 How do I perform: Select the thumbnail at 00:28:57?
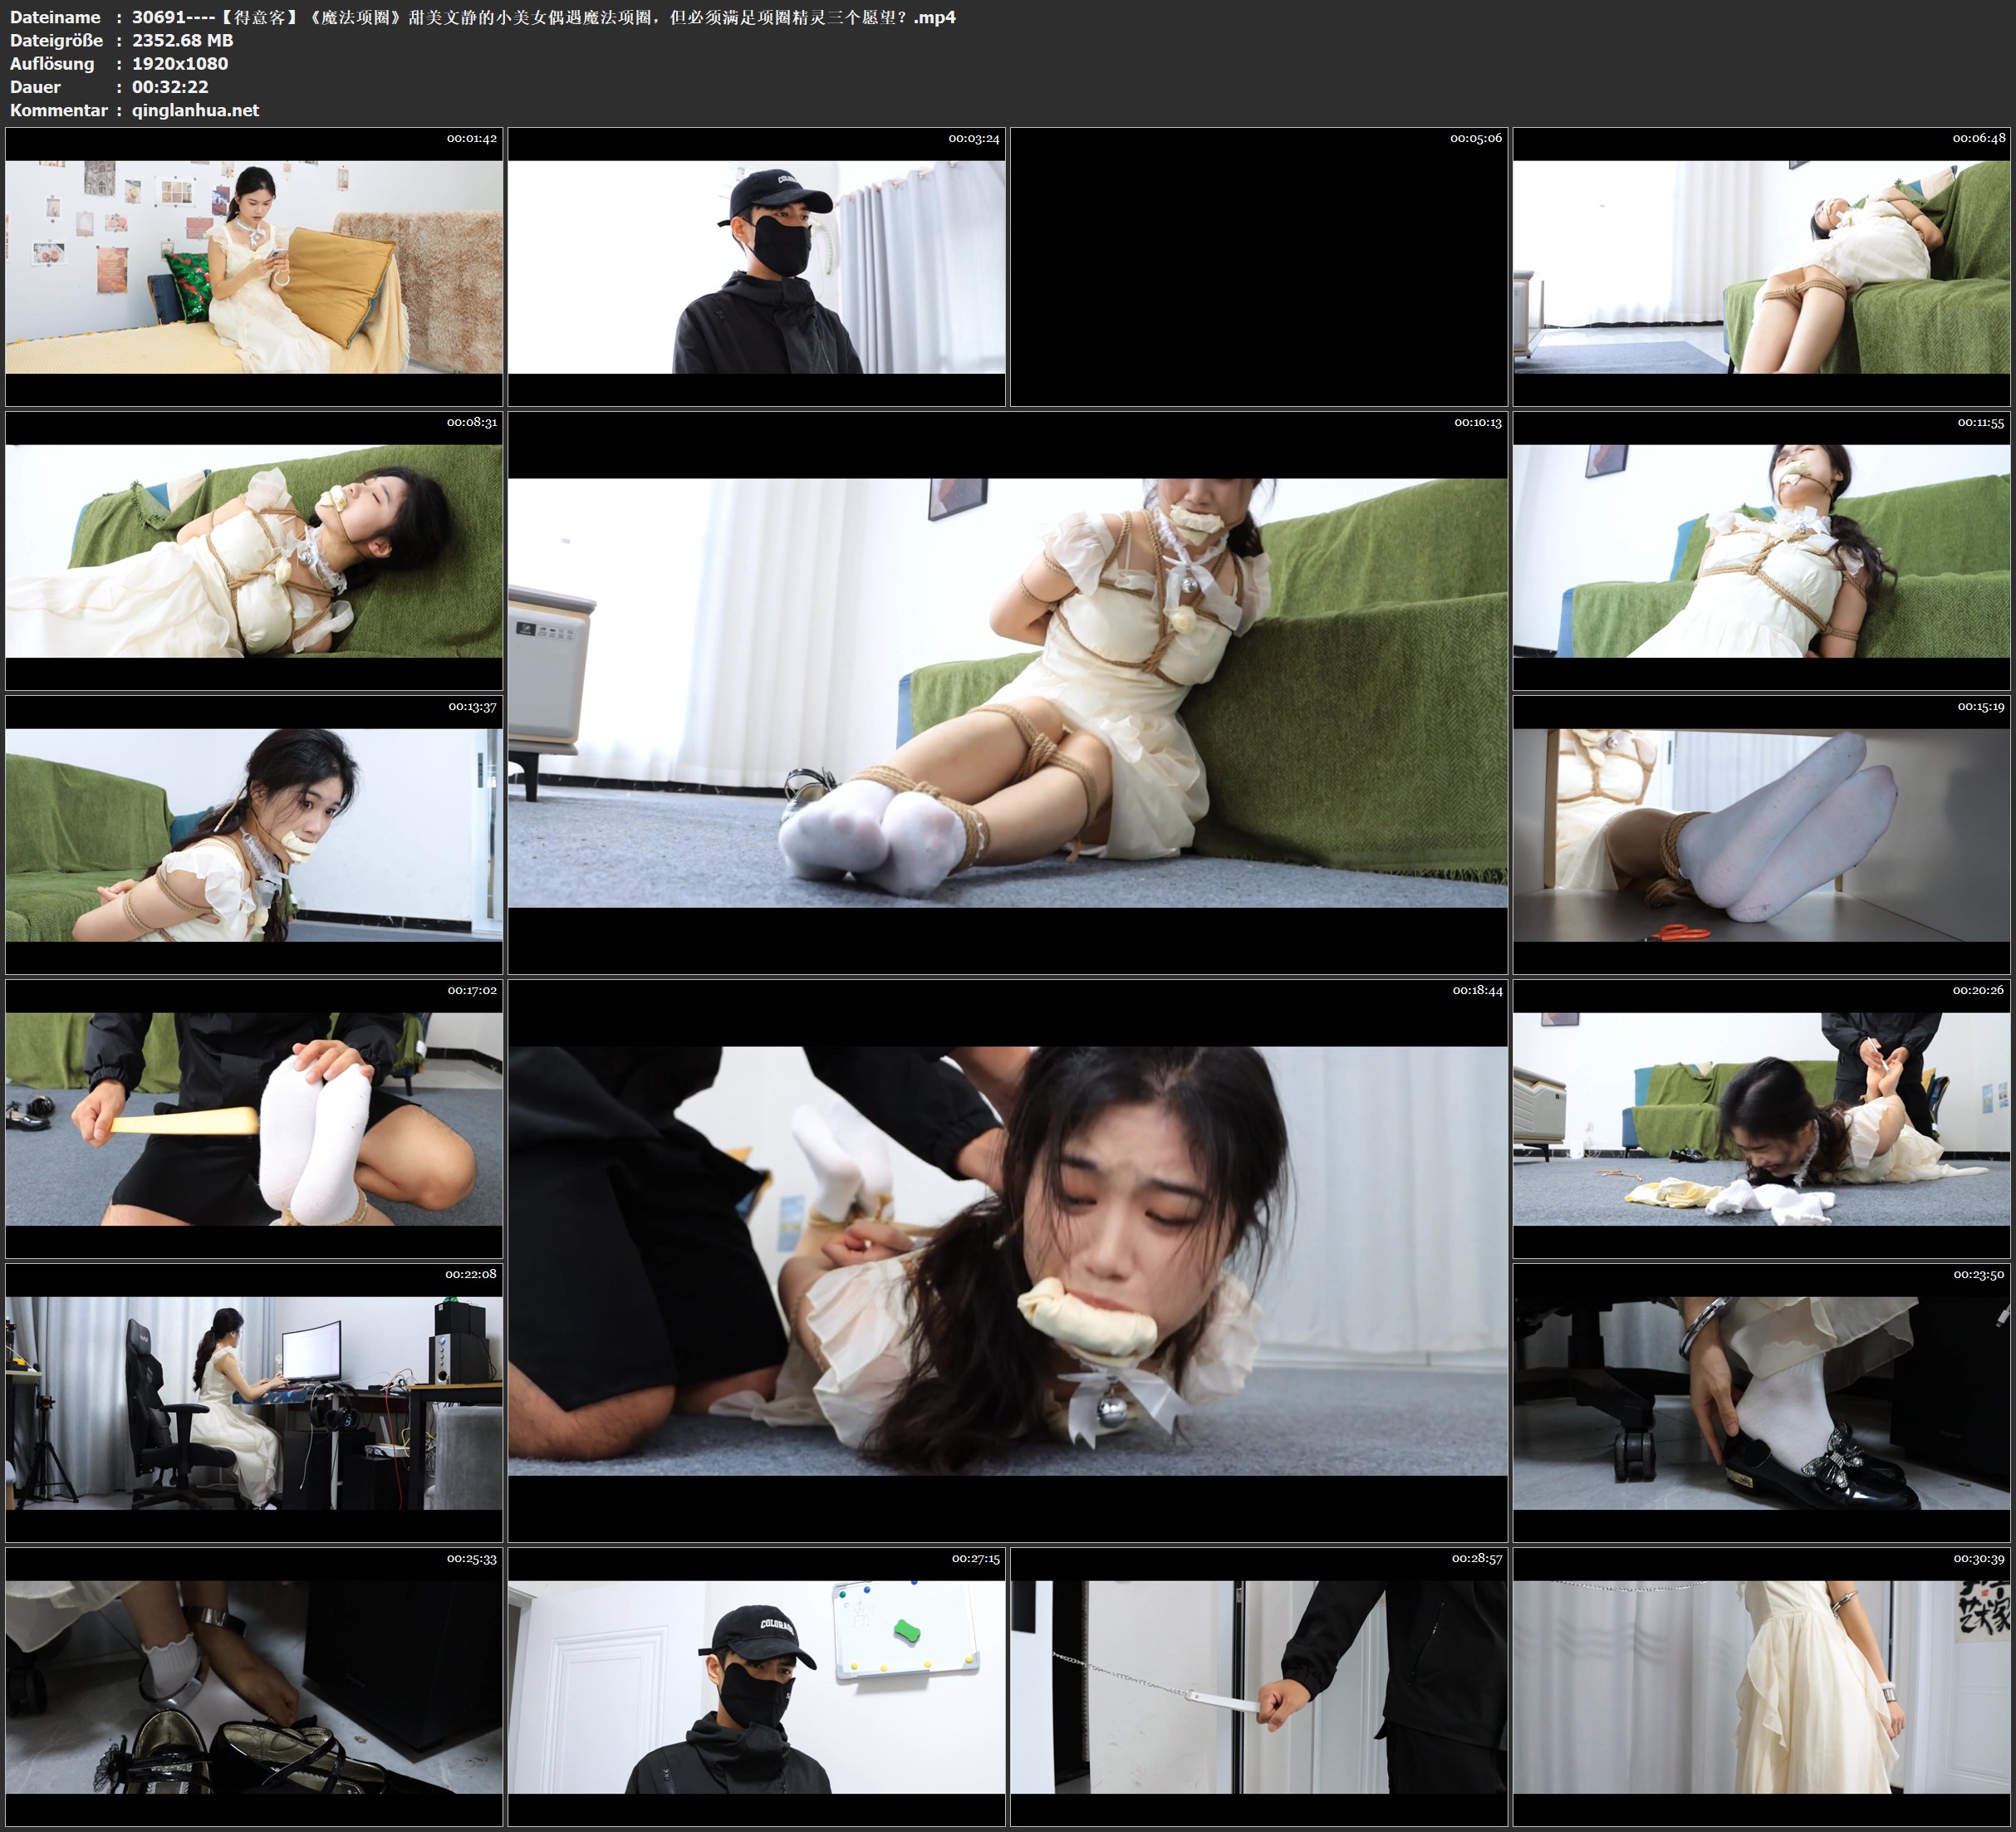click(x=1258, y=1687)
